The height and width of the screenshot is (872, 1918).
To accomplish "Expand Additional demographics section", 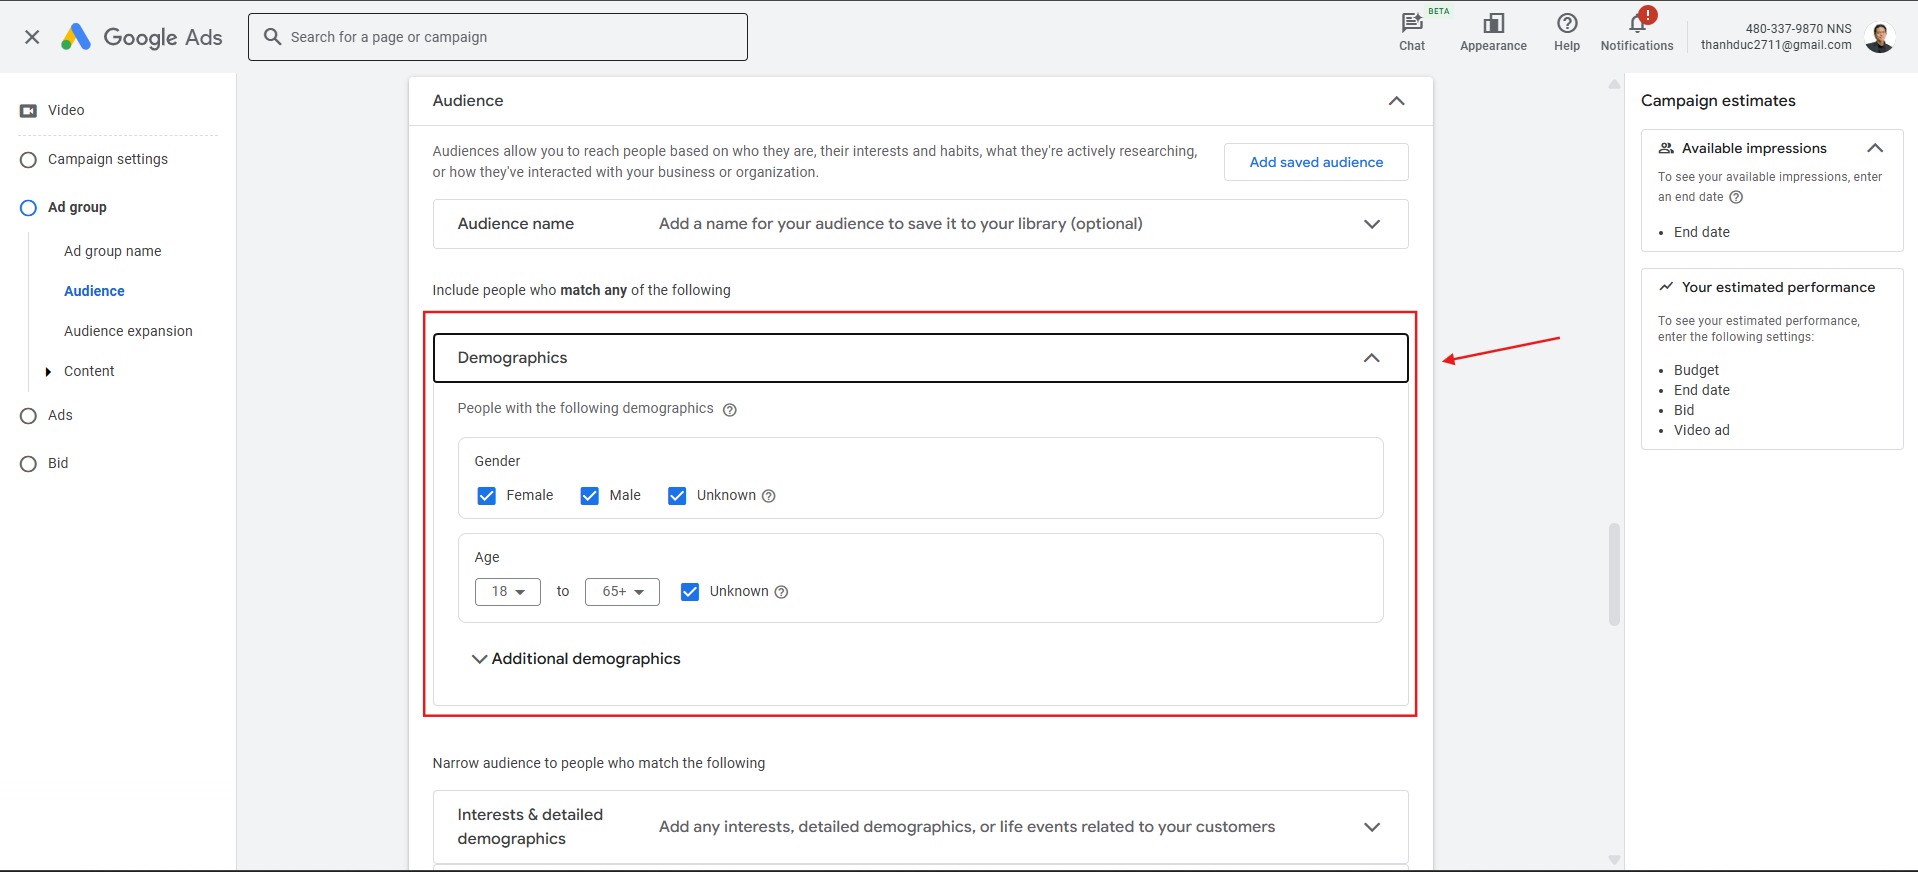I will (x=577, y=659).
